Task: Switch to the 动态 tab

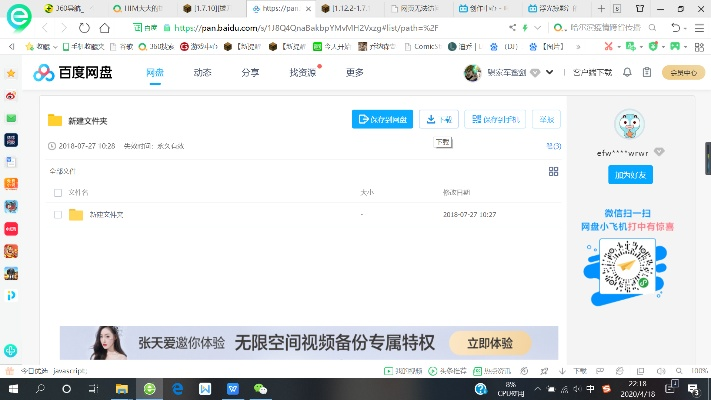Action: (x=202, y=73)
